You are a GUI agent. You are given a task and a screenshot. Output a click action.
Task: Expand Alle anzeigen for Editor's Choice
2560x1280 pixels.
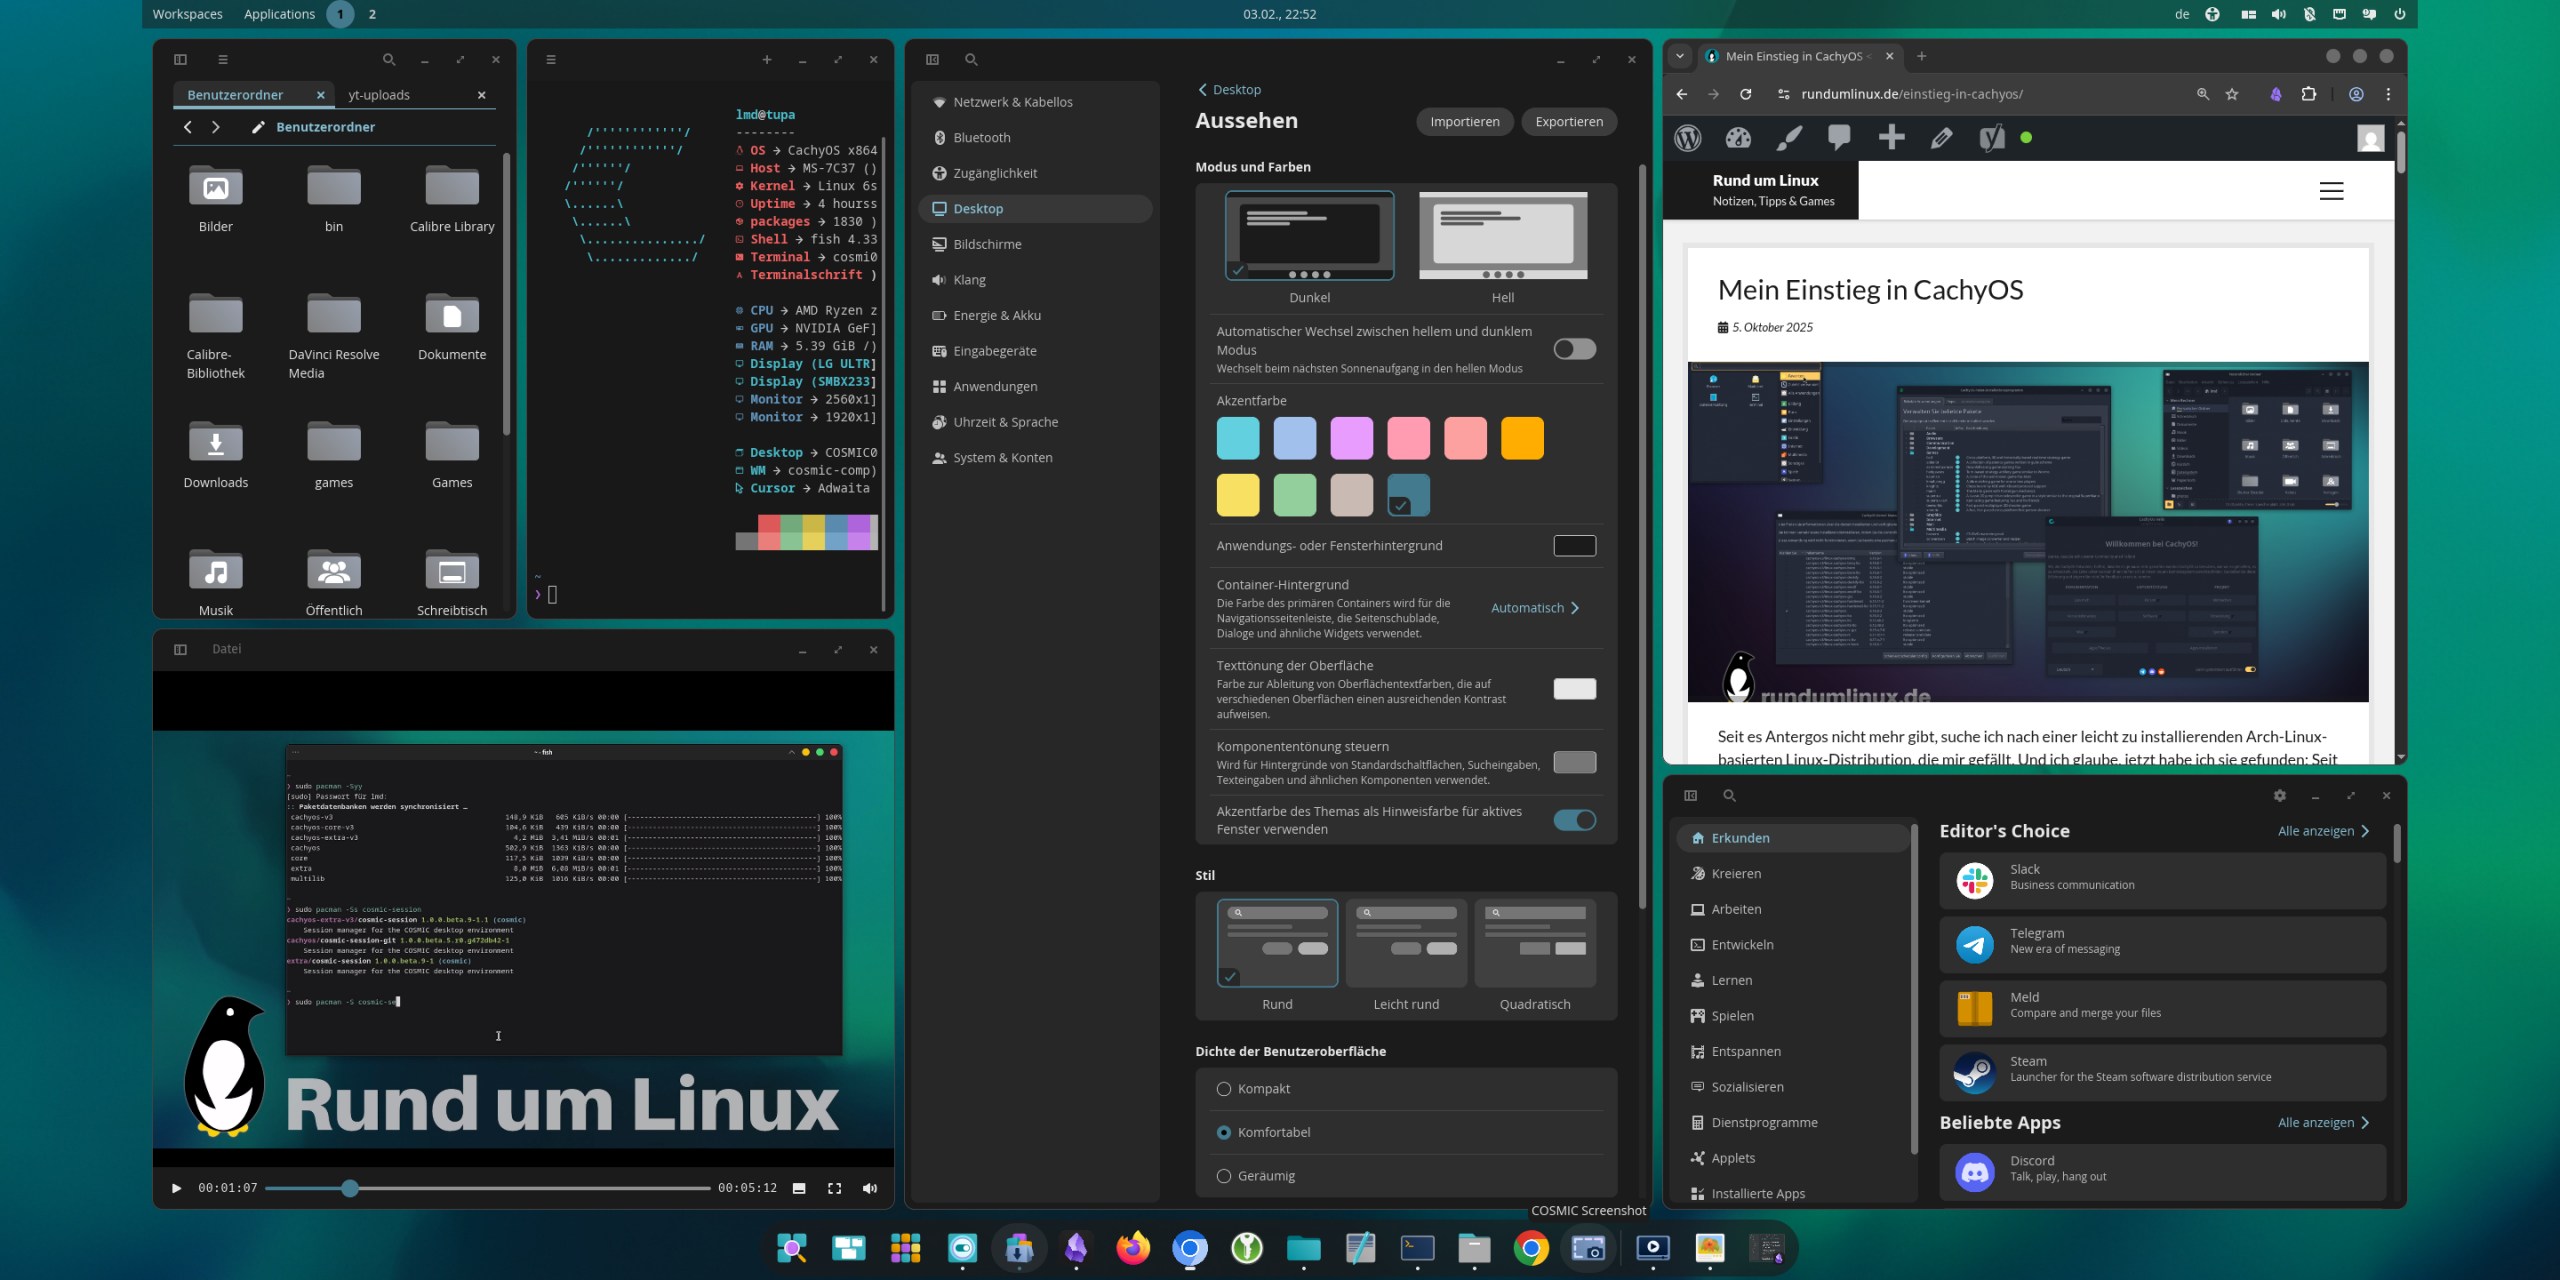pos(2322,830)
